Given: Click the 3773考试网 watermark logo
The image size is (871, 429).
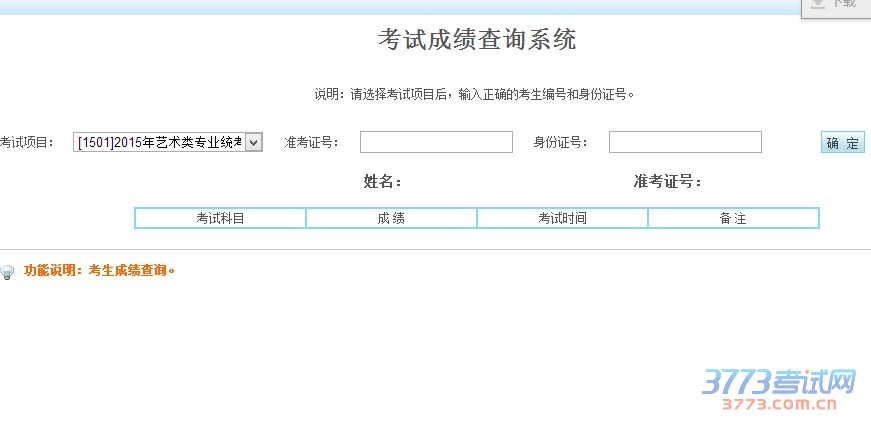Looking at the screenshot, I should pyautogui.click(x=779, y=382).
